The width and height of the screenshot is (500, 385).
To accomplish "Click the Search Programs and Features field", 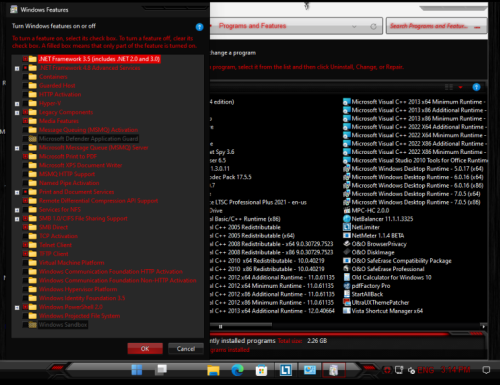I will [436, 26].
